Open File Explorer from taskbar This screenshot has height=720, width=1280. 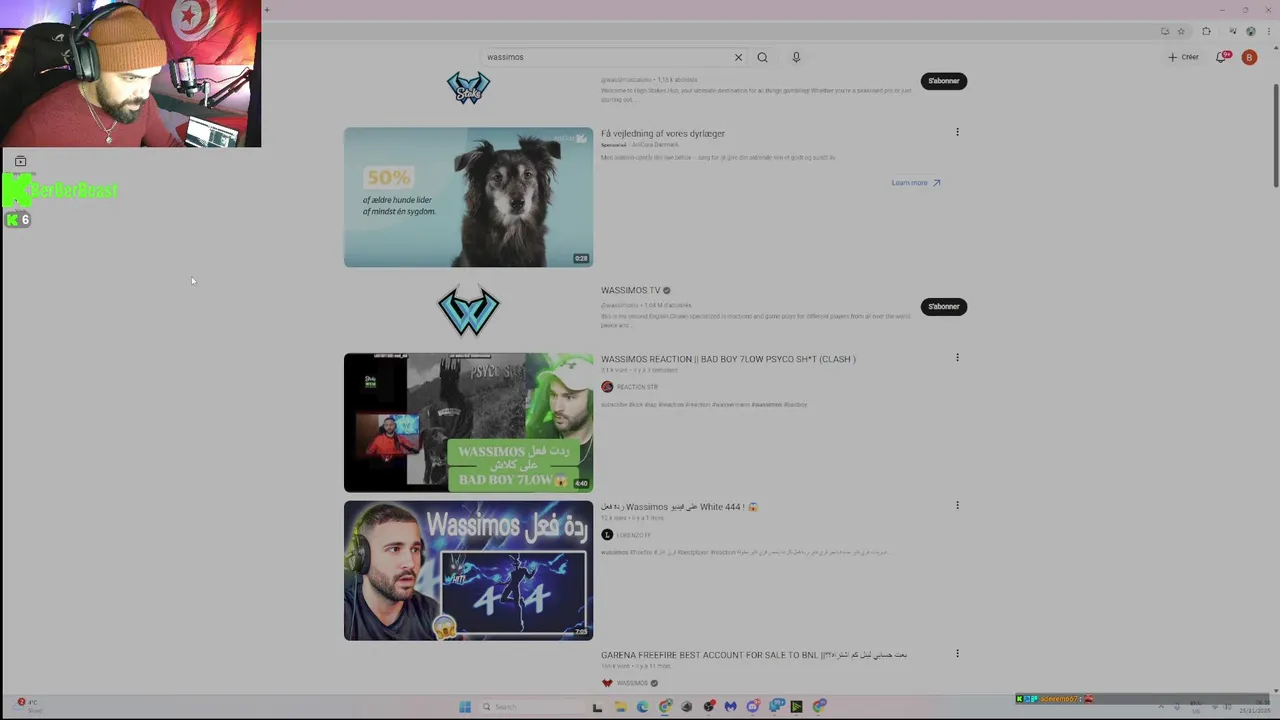click(x=620, y=707)
